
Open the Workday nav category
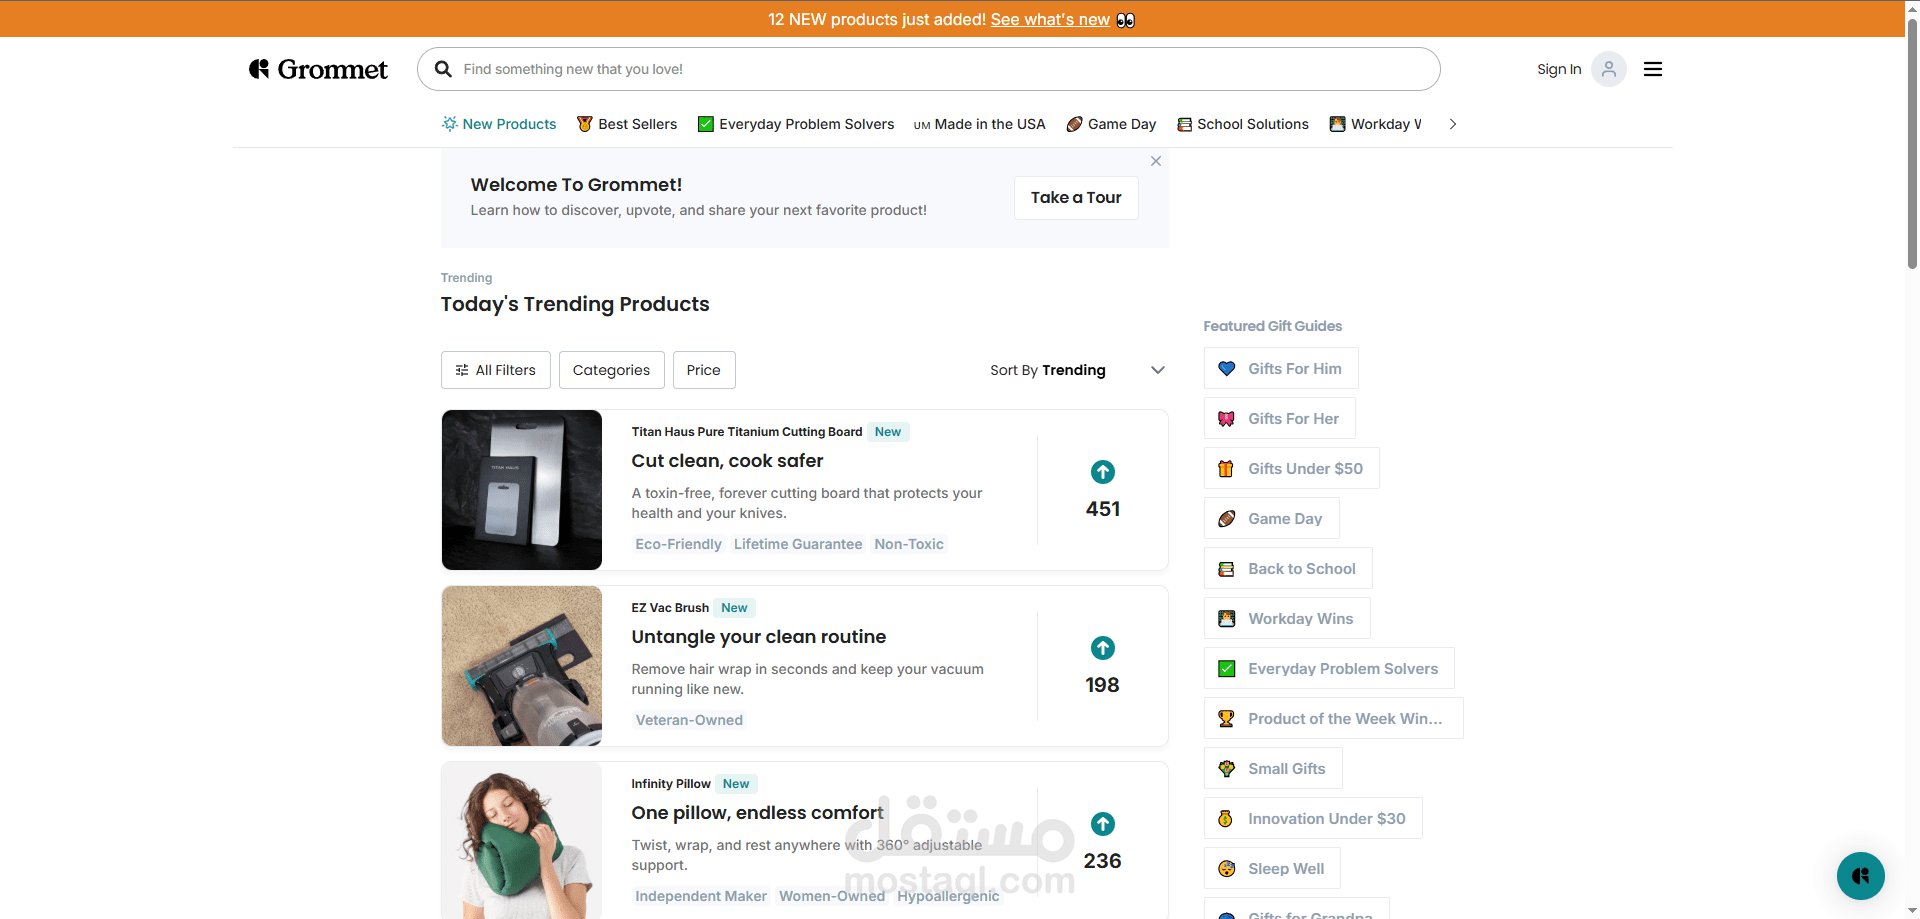(1376, 124)
